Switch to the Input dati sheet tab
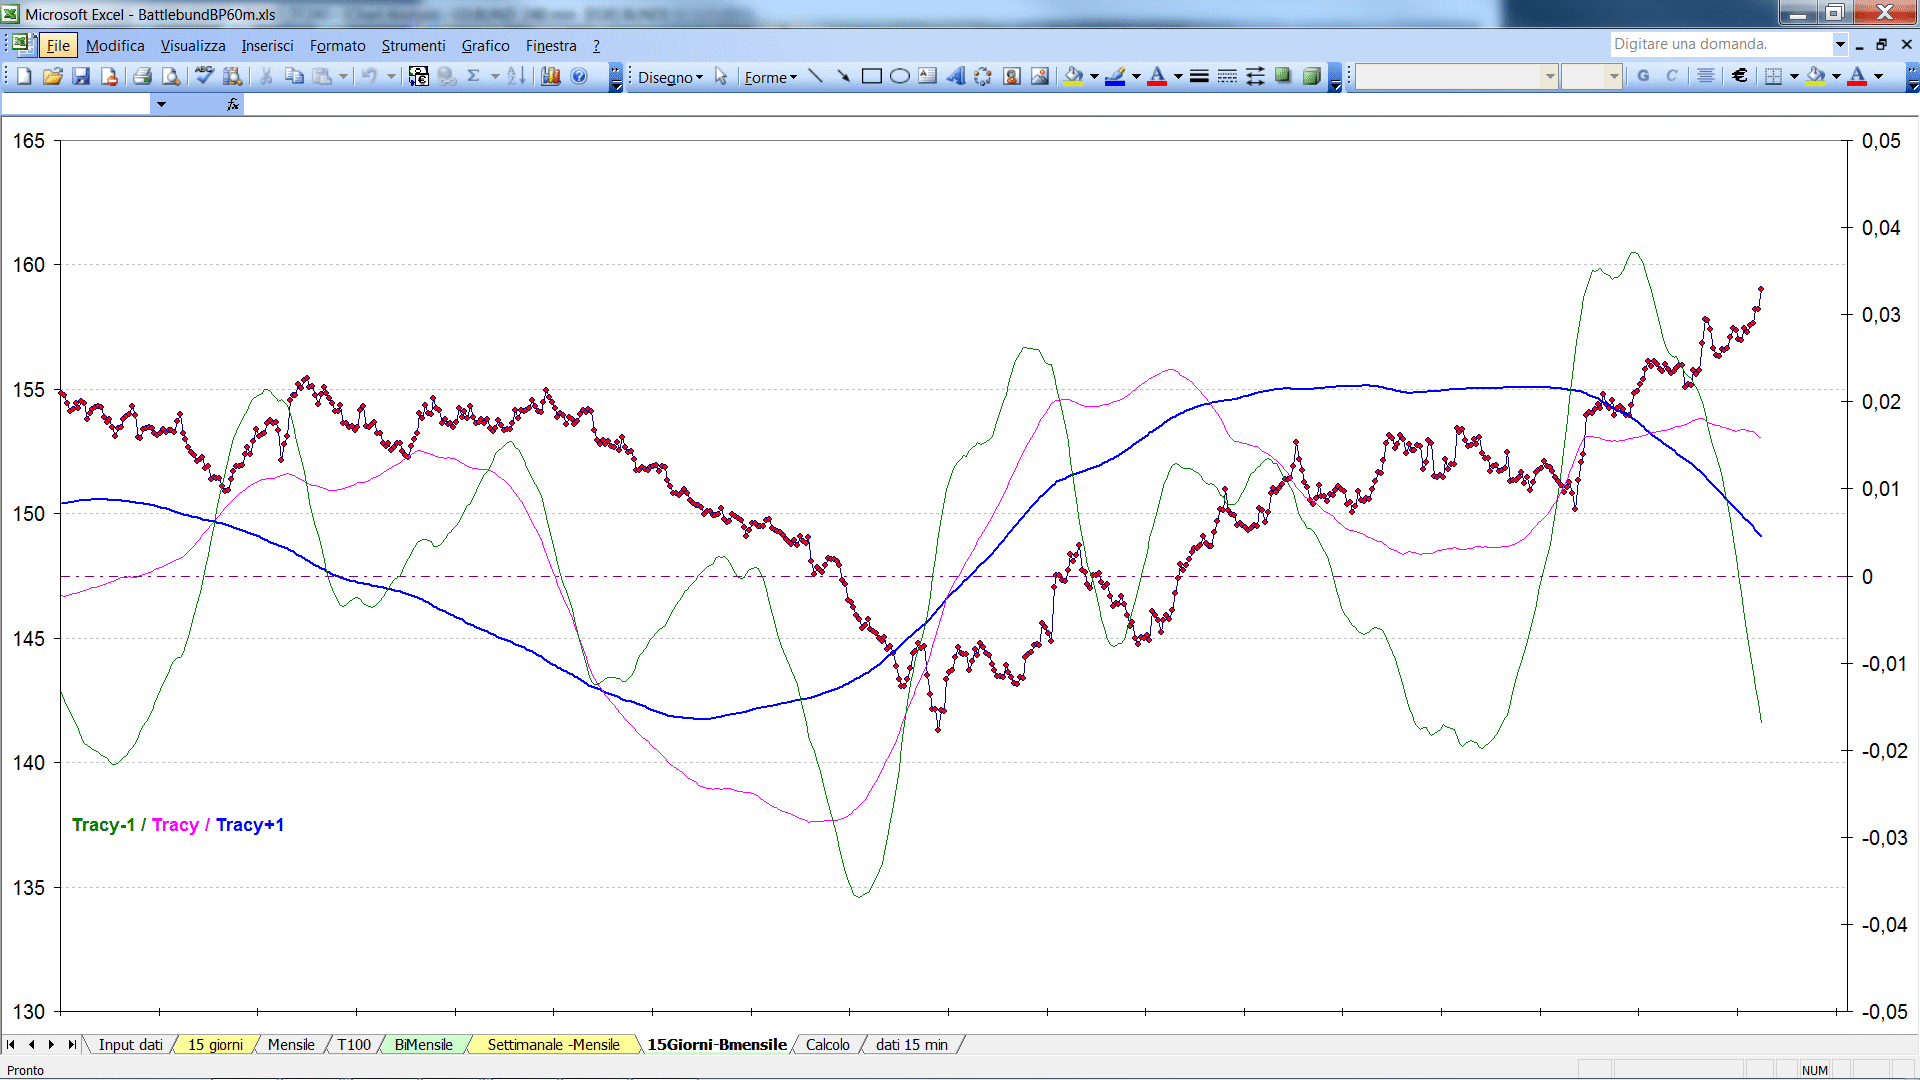1920x1080 pixels. (x=130, y=1044)
